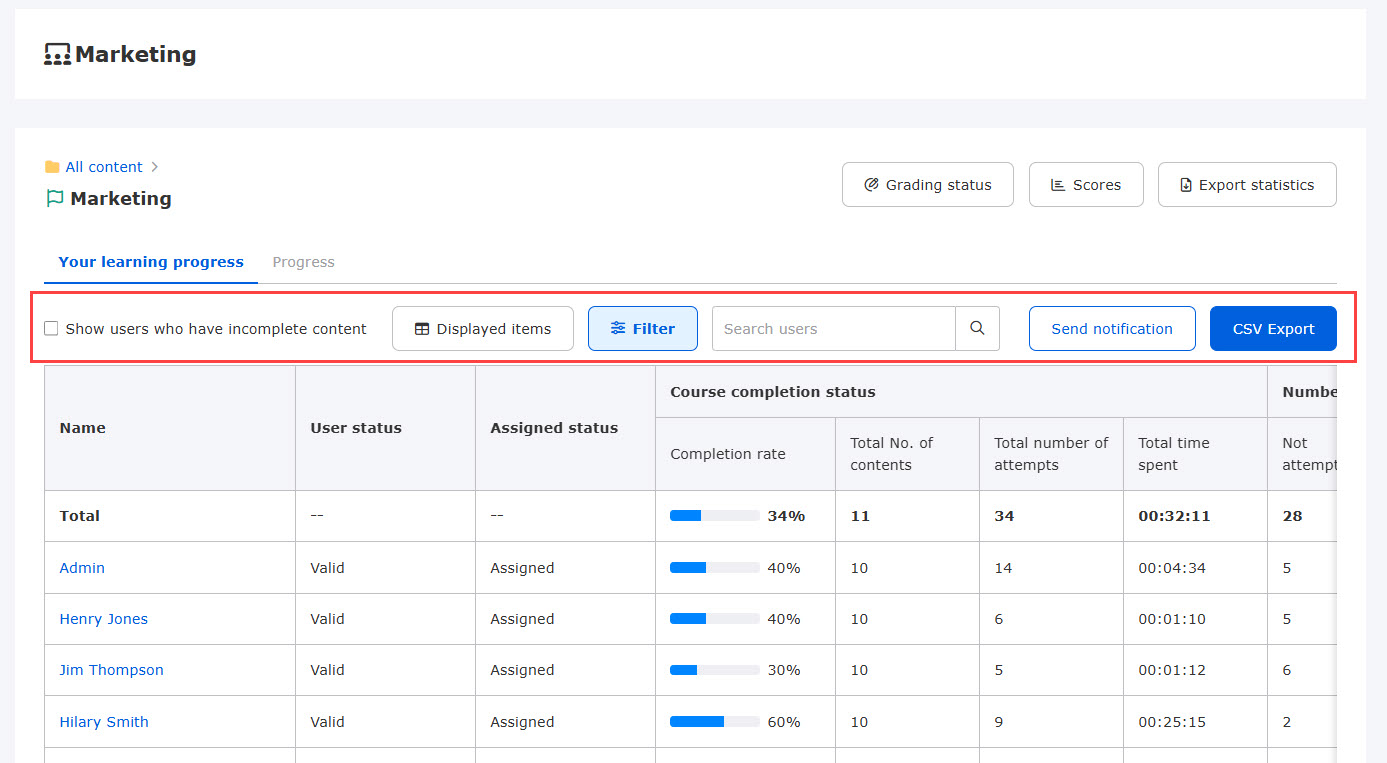Click Total number of attempts header
This screenshot has height=763, width=1387.
(1051, 454)
